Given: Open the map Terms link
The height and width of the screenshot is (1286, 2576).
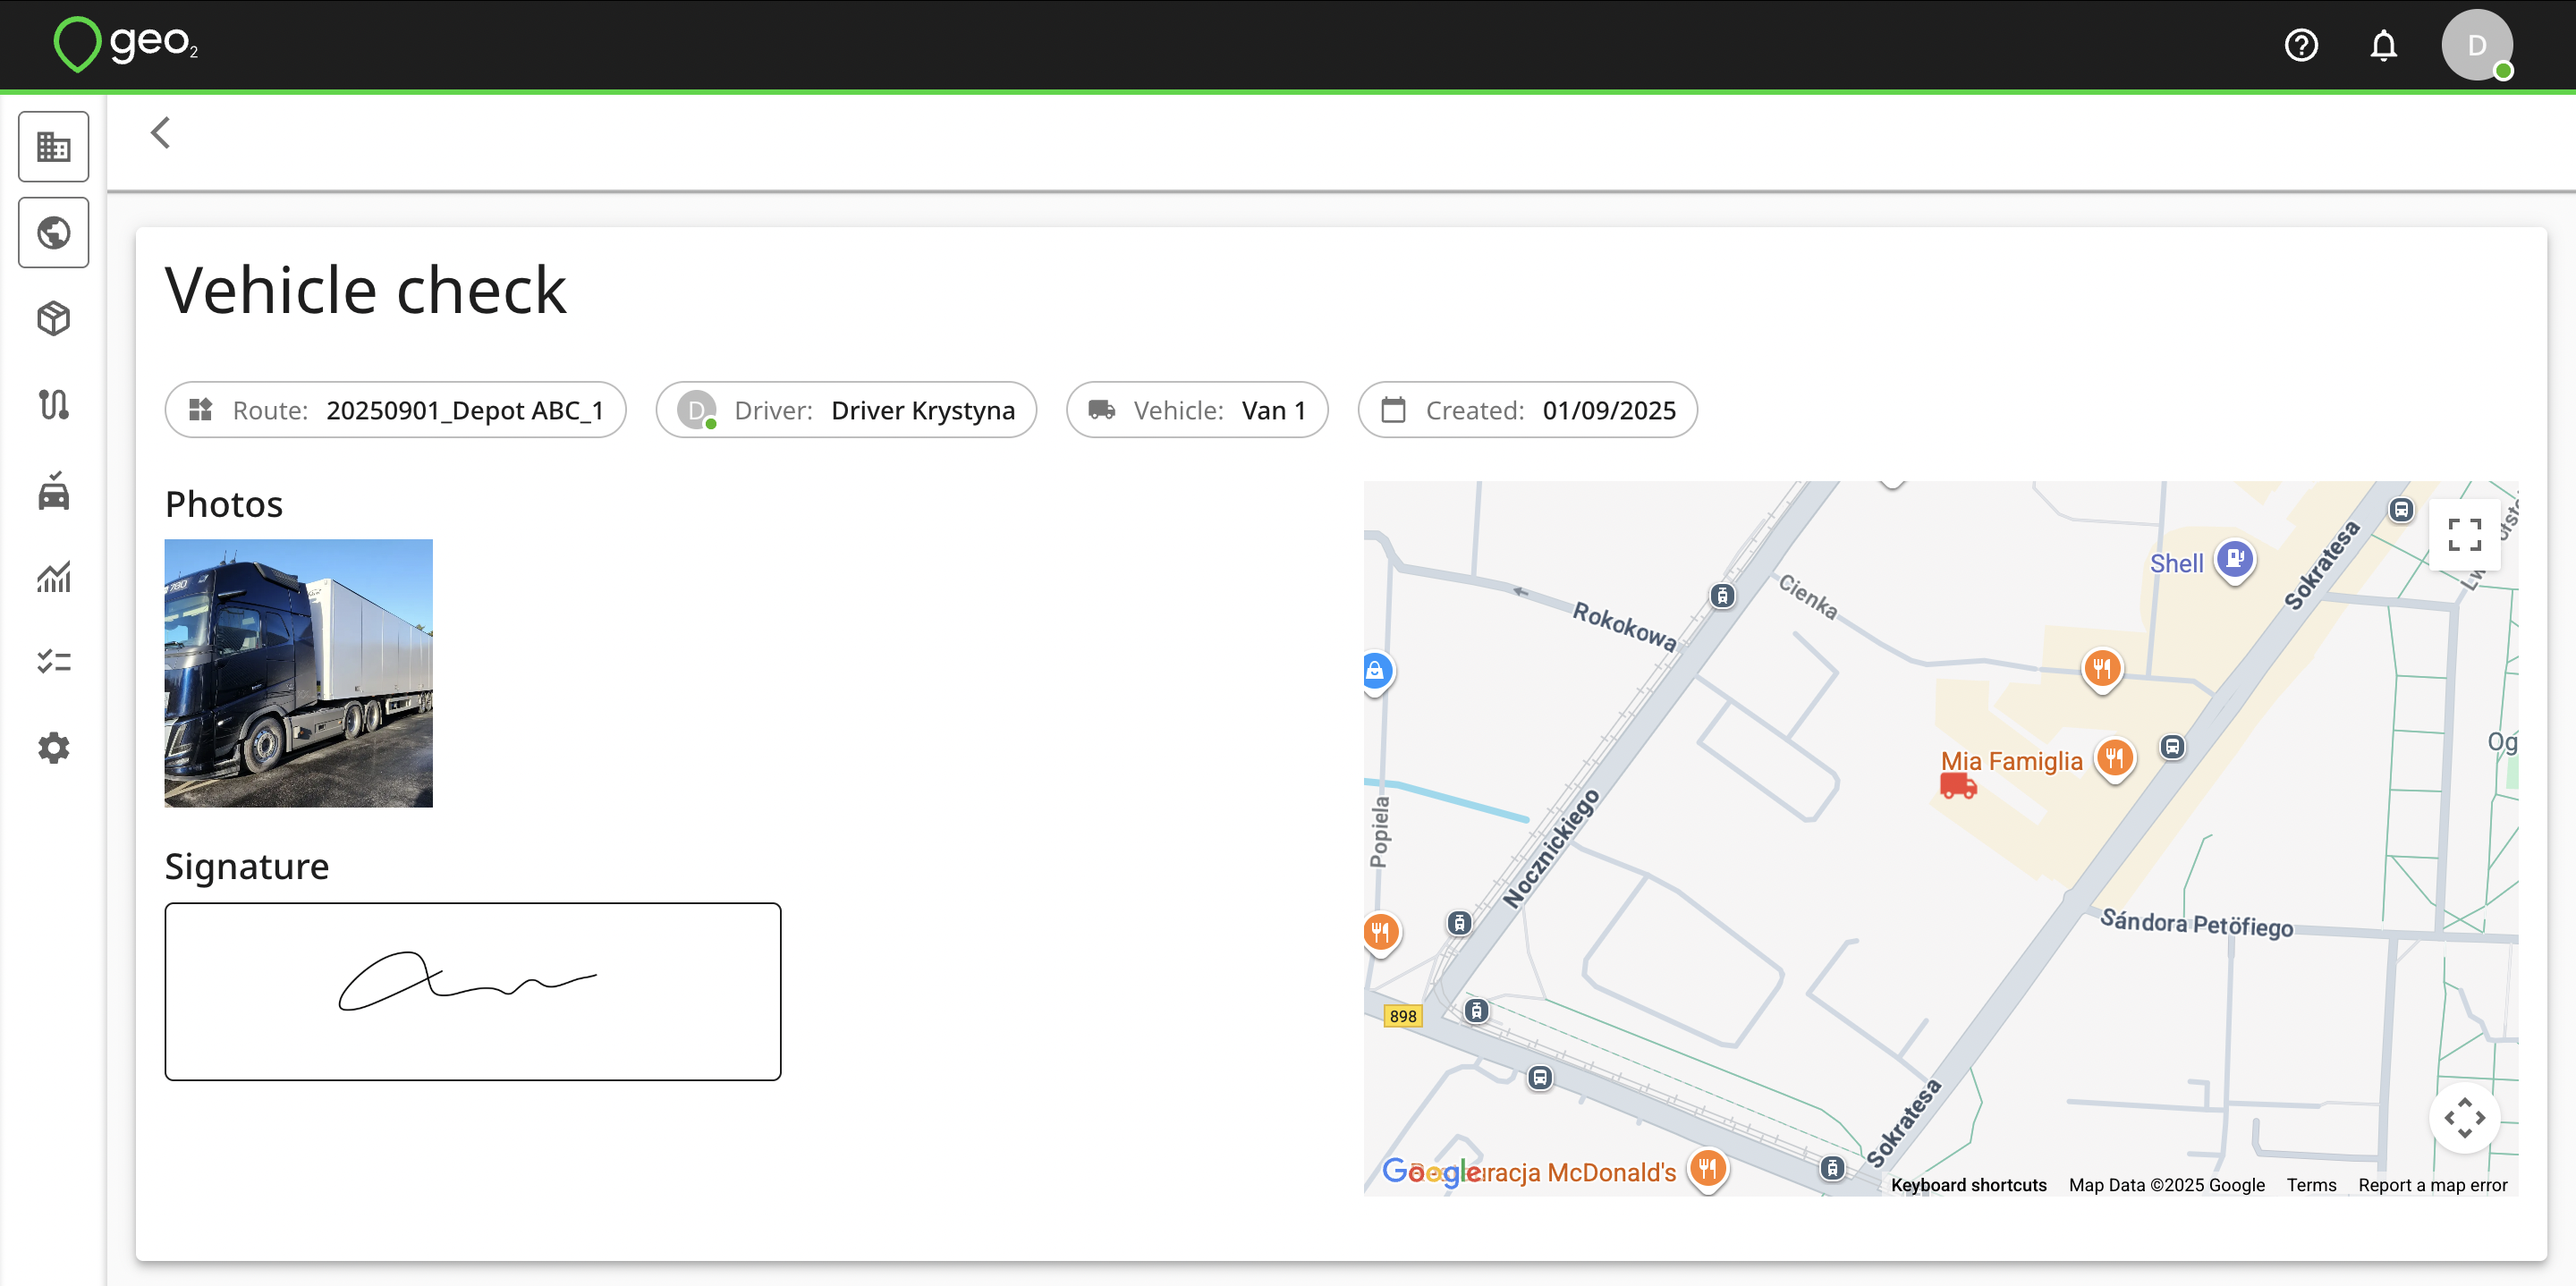Looking at the screenshot, I should coord(2311,1185).
